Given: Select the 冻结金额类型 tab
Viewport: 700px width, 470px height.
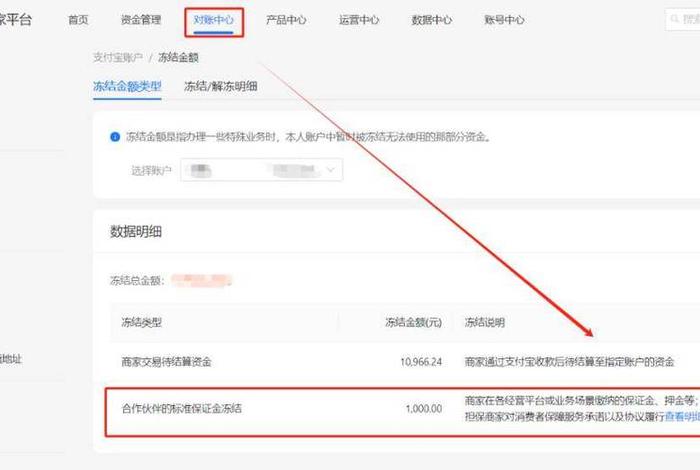Looking at the screenshot, I should coord(127,86).
